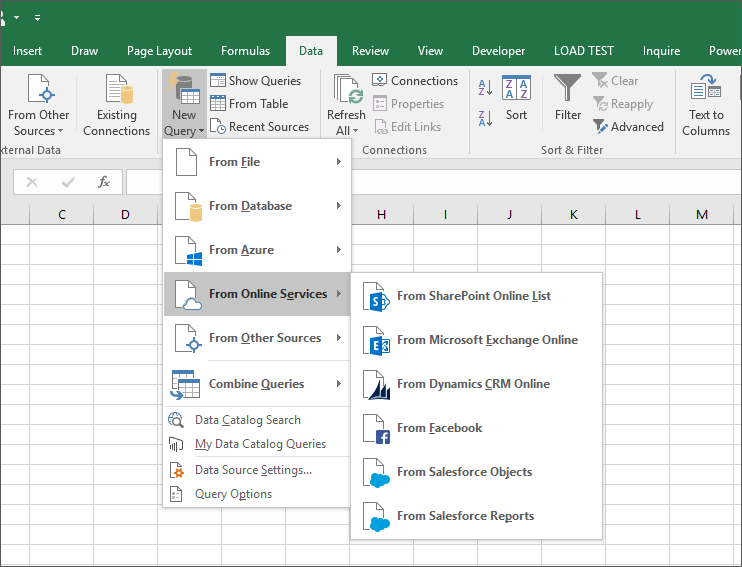Image resolution: width=742 pixels, height=567 pixels.
Task: Click Existing Connections button
Action: [x=116, y=105]
